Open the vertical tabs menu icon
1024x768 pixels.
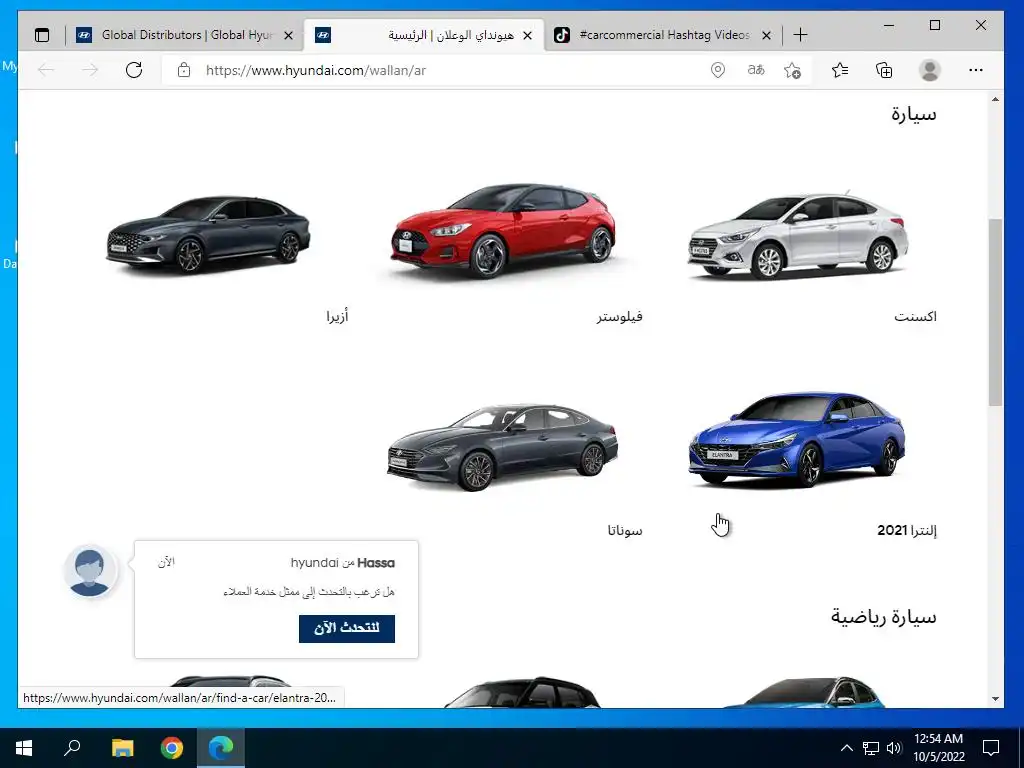click(x=42, y=35)
